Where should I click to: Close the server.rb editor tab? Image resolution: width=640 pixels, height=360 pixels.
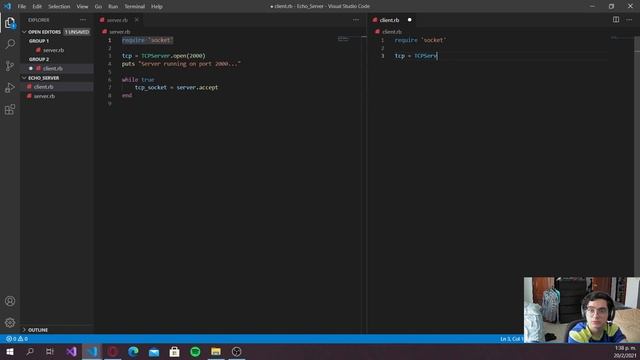137,20
